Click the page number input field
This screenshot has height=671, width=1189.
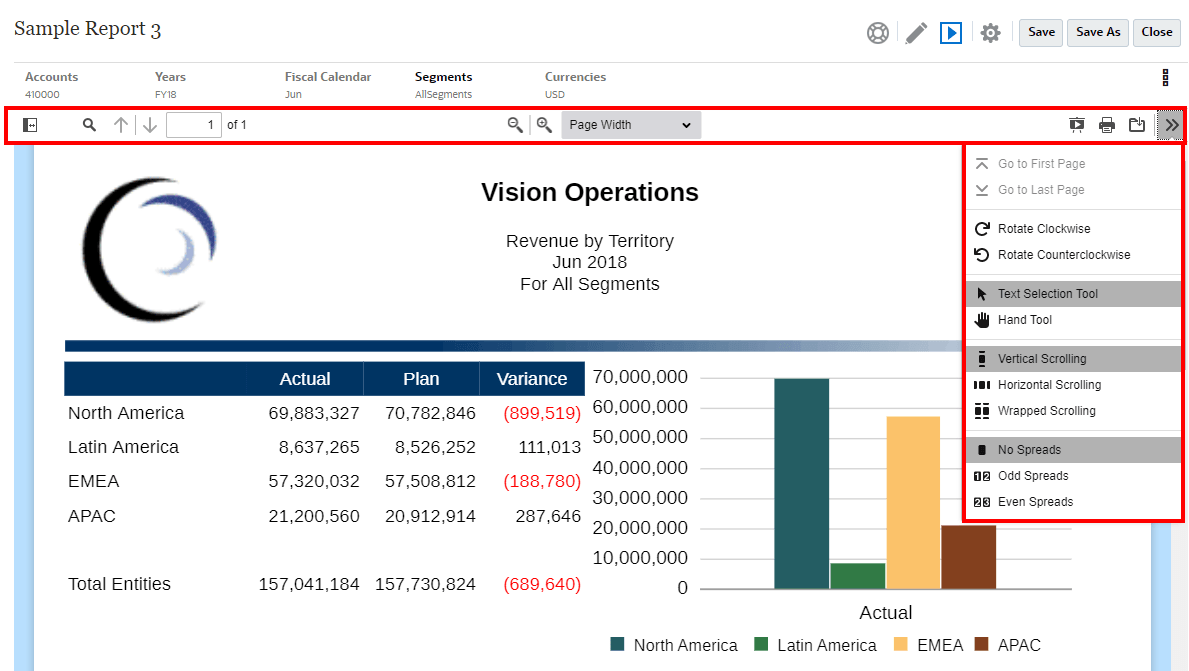coord(194,125)
